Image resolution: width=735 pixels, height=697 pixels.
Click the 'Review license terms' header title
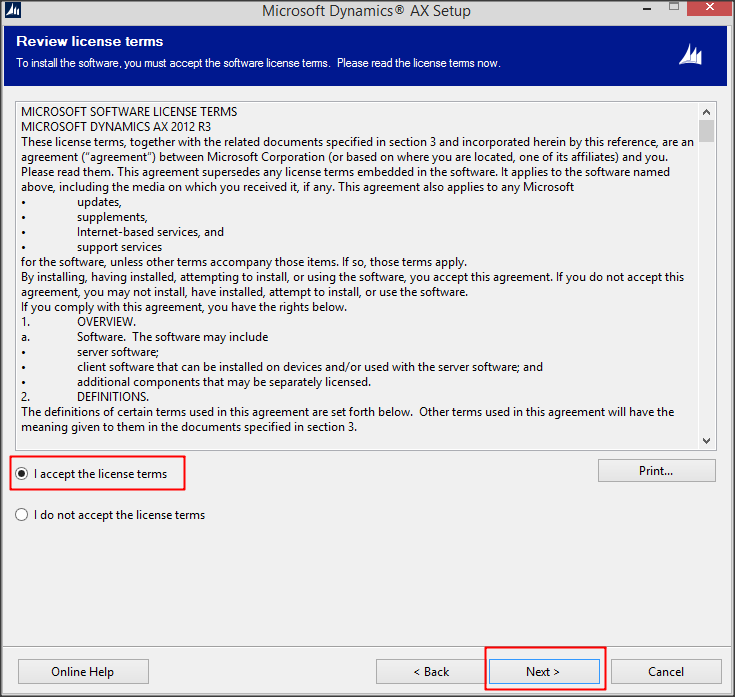pyautogui.click(x=90, y=41)
